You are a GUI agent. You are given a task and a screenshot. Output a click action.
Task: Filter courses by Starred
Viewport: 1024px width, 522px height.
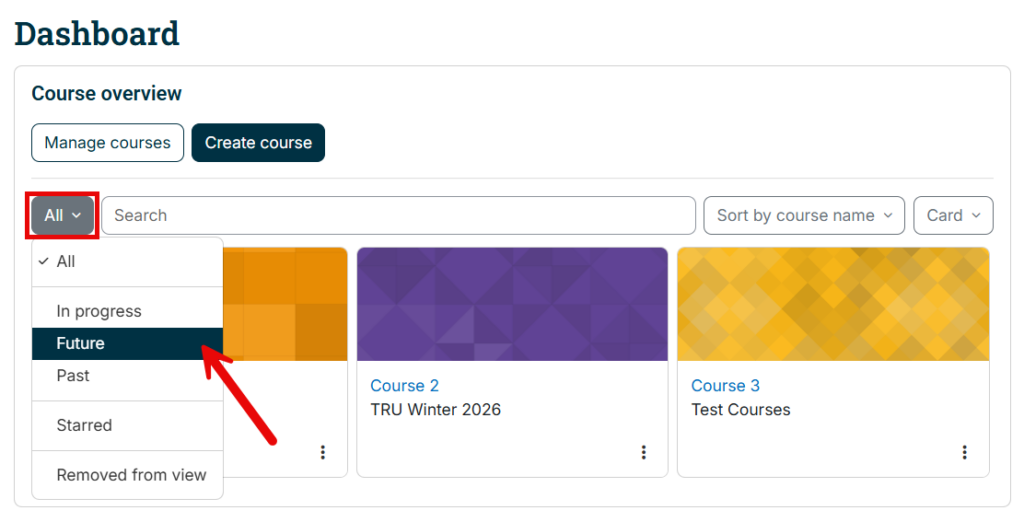click(127, 425)
